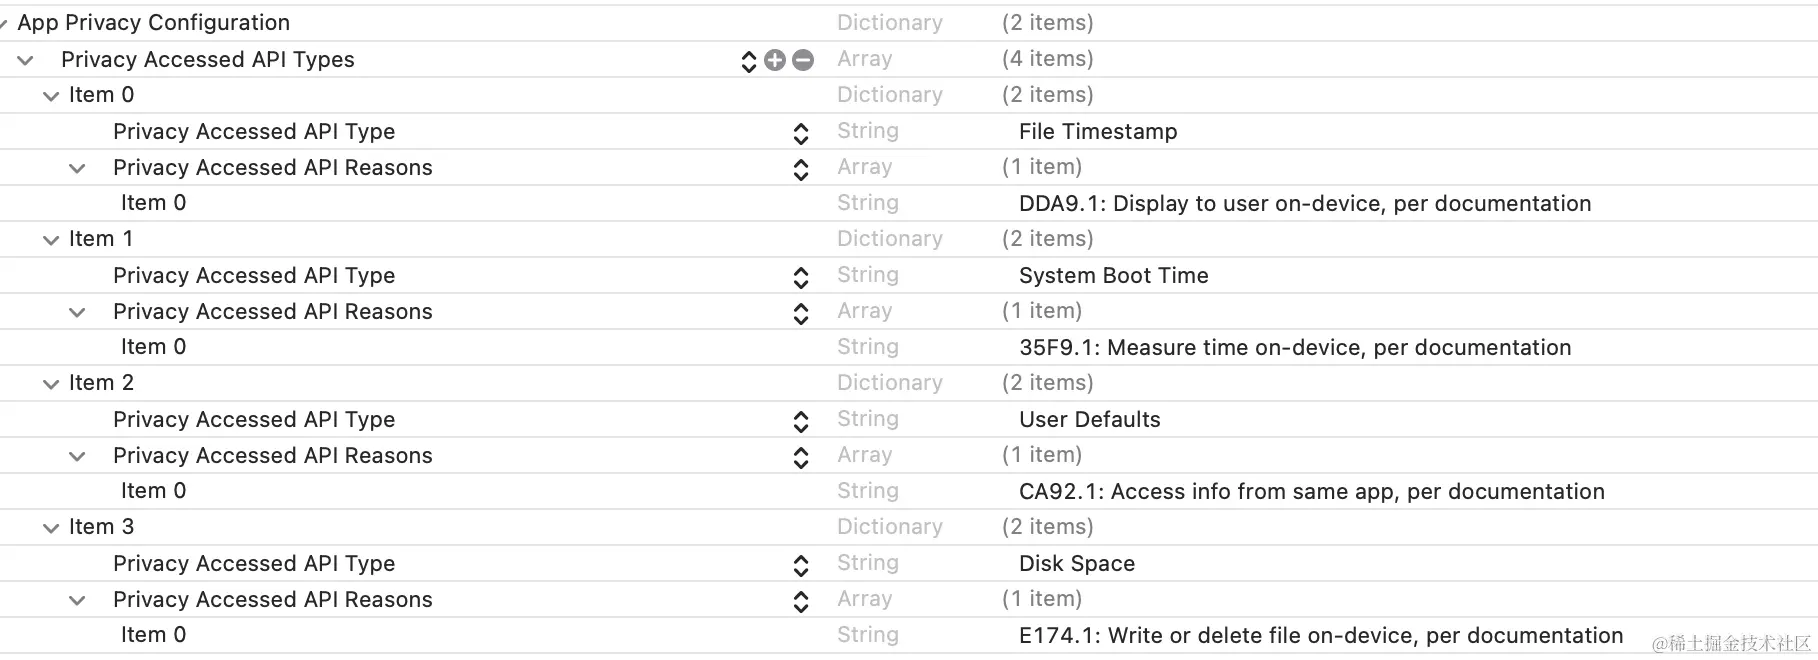Screen dimensions: 1818x660
Task: Click the Disk Space value field
Action: [1076, 564]
